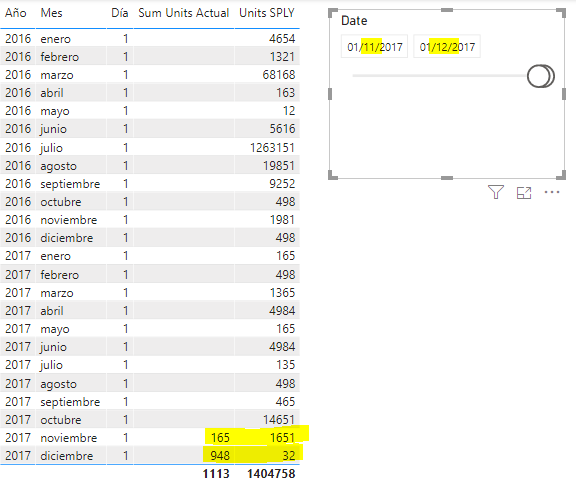Open More options ellipsis on slicer
Image resolution: width=576 pixels, height=486 pixels.
click(552, 192)
